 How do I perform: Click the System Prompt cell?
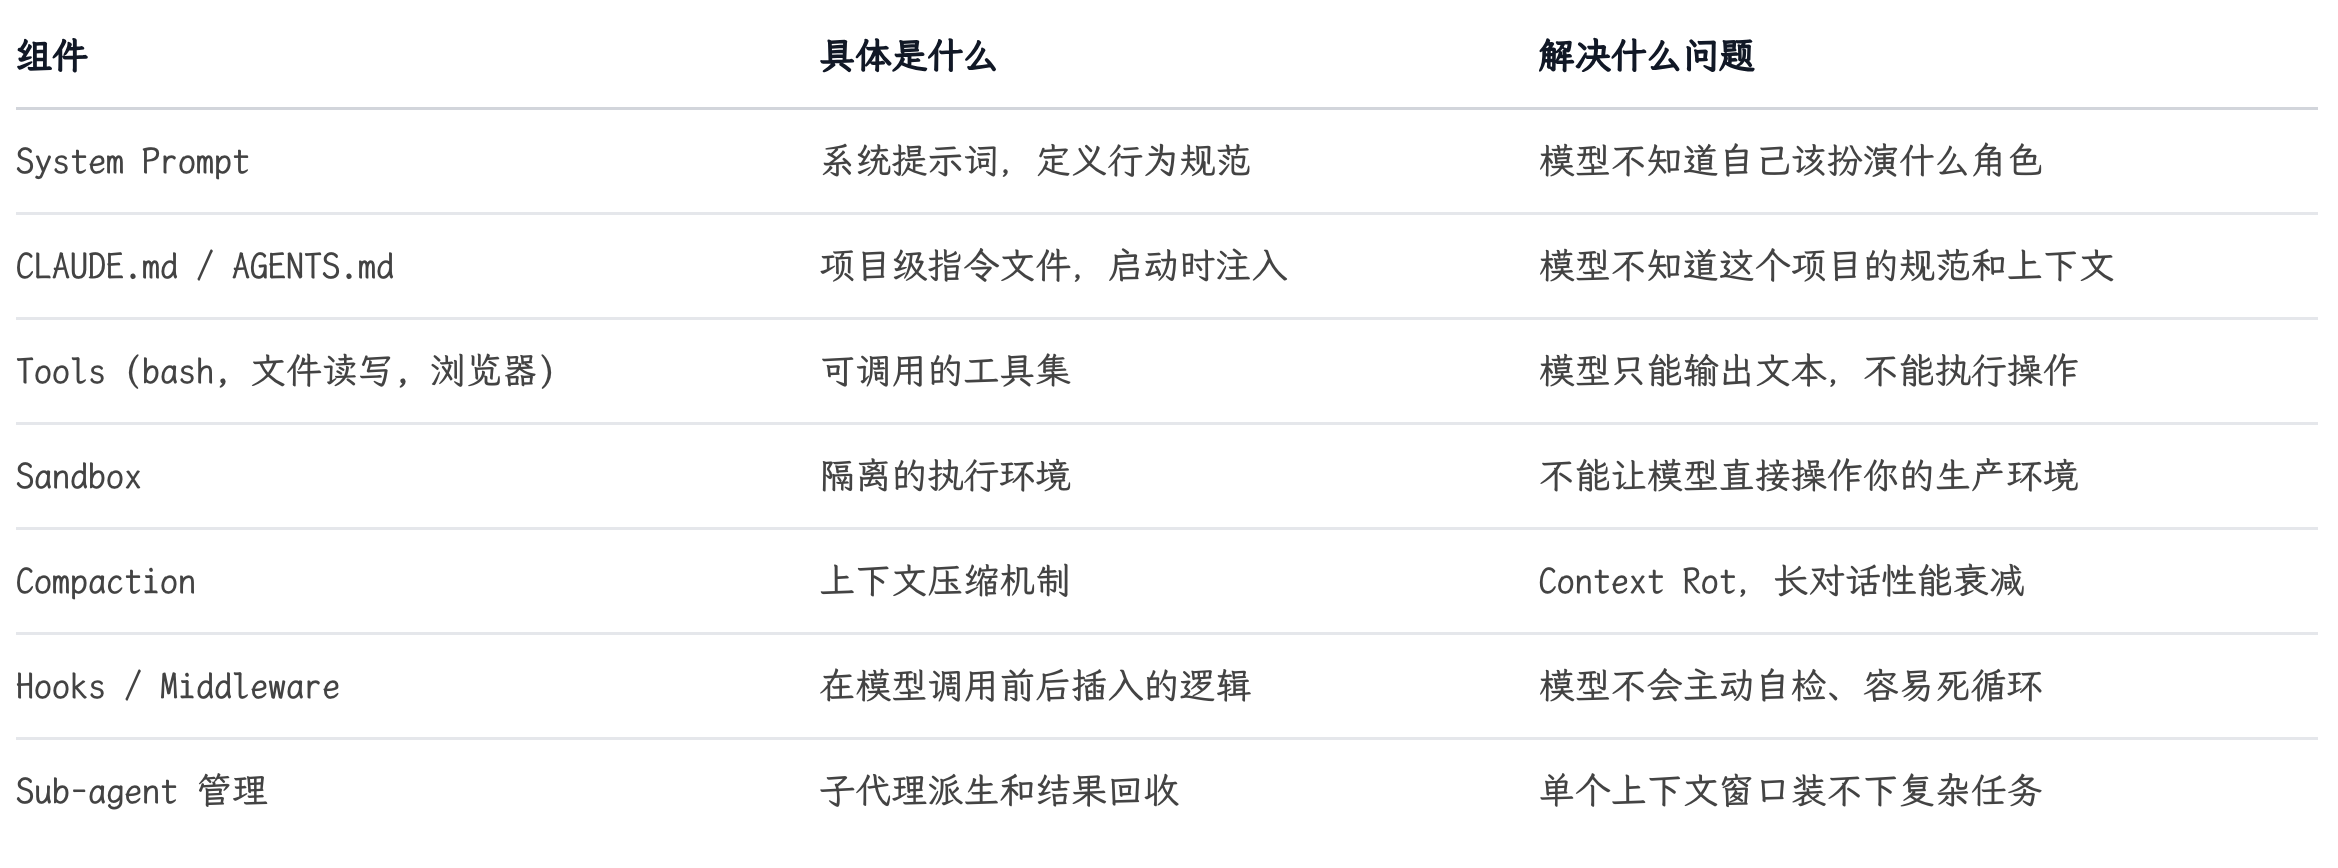[x=132, y=161]
